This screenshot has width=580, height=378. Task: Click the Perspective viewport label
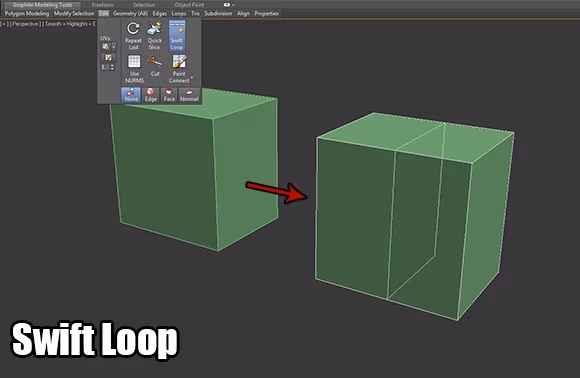tap(25, 24)
